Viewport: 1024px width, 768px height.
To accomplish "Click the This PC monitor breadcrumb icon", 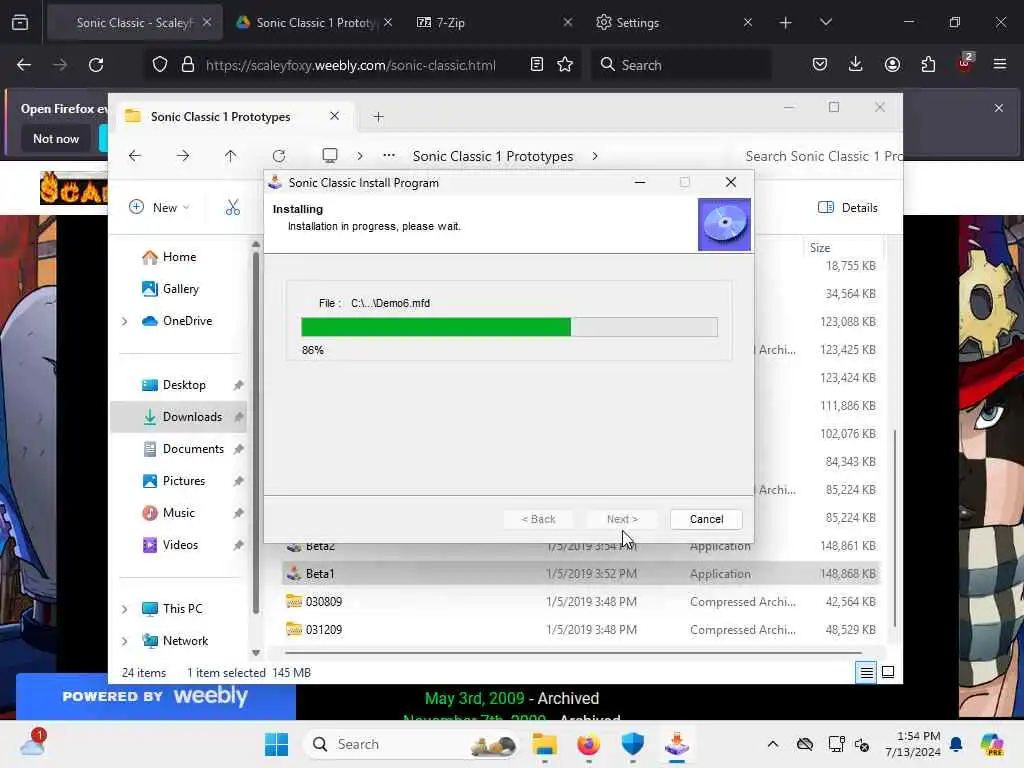I will [x=330, y=155].
